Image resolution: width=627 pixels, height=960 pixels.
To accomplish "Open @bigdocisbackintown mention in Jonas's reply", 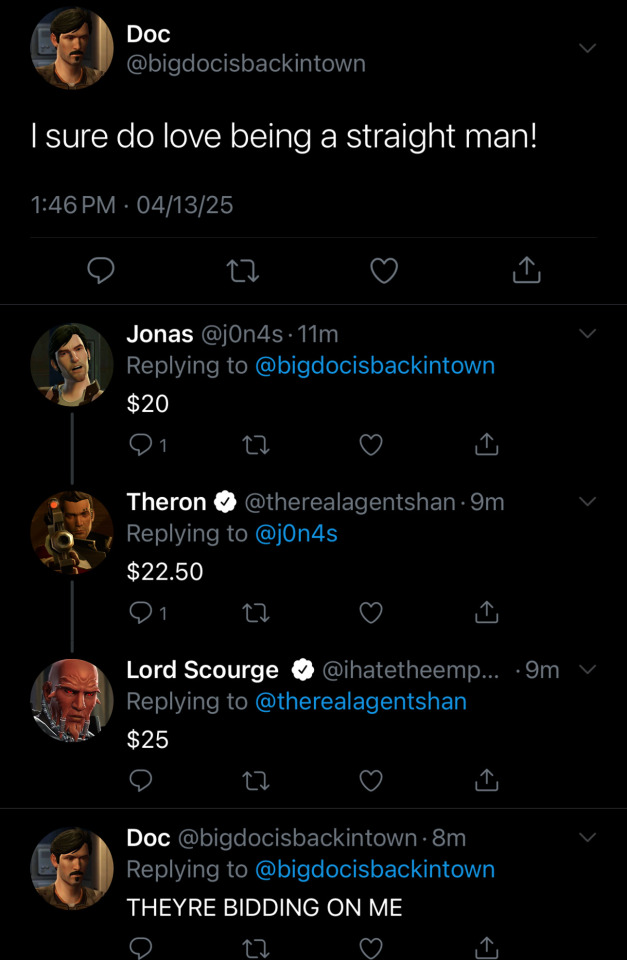I will click(375, 366).
